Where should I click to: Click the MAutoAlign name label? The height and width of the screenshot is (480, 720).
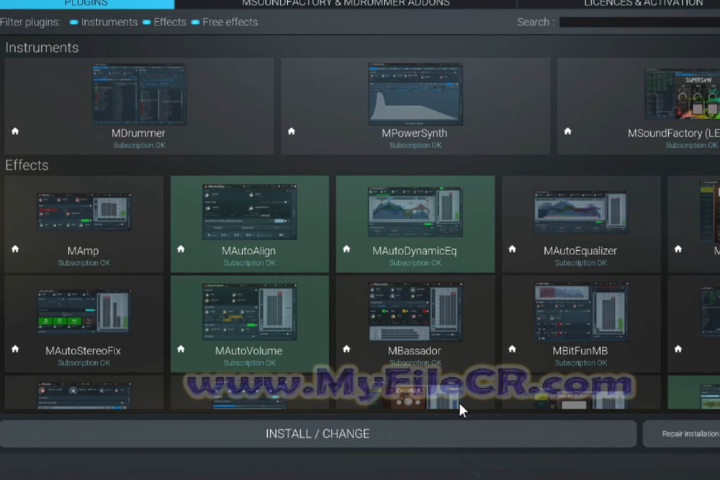click(249, 251)
